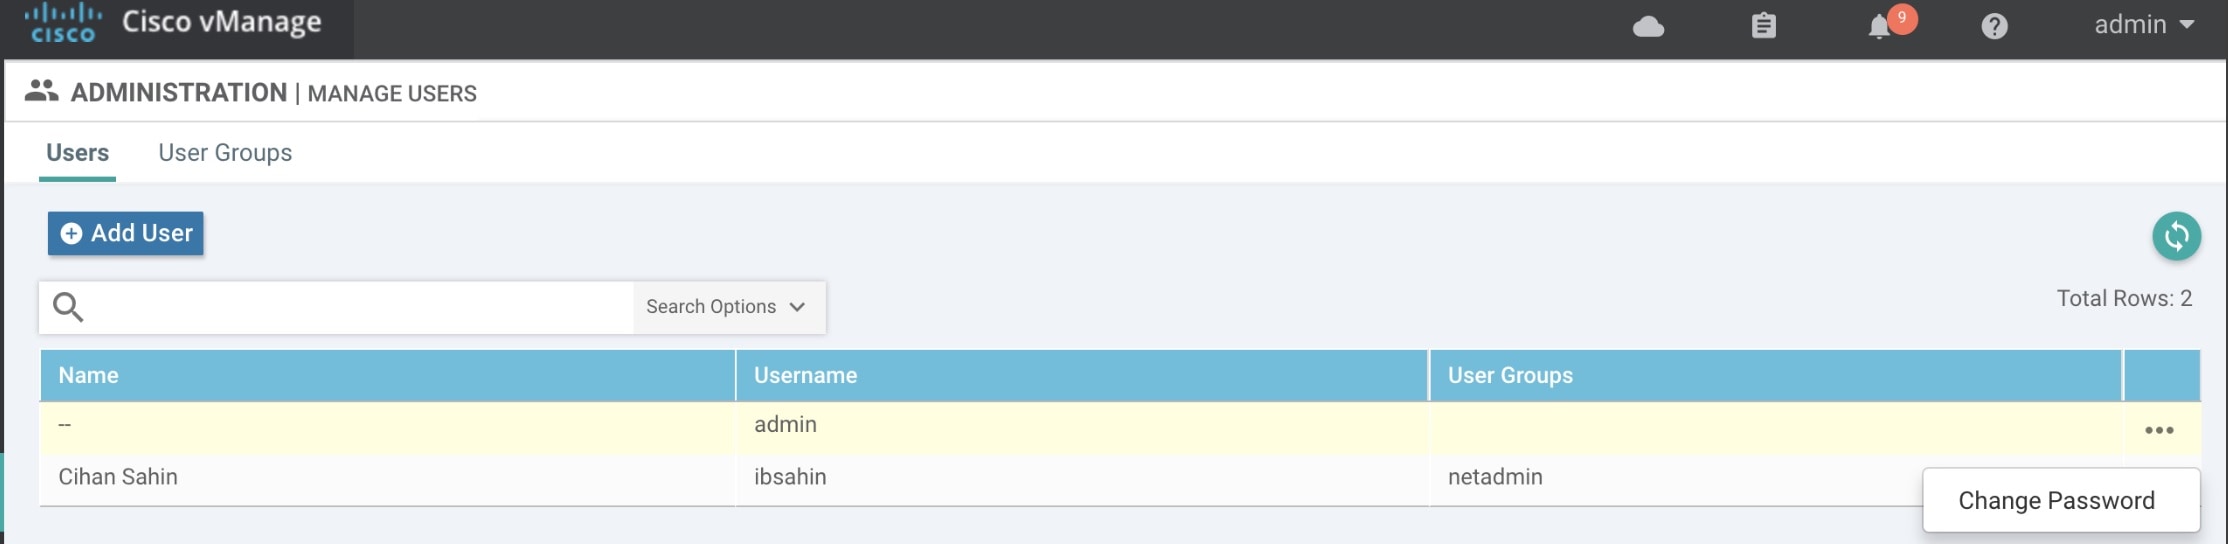This screenshot has width=2228, height=544.
Task: Open the tasks clipboard icon
Action: [1764, 25]
